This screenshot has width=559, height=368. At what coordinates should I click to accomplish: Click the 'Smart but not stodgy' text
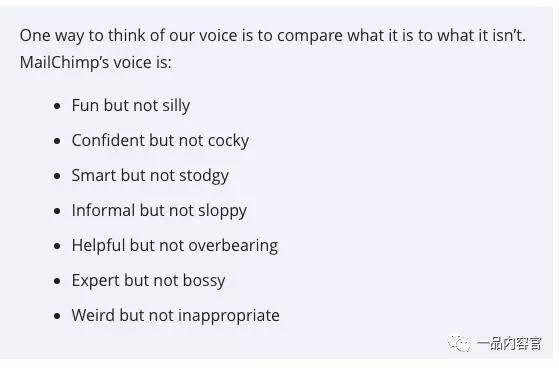(x=150, y=176)
